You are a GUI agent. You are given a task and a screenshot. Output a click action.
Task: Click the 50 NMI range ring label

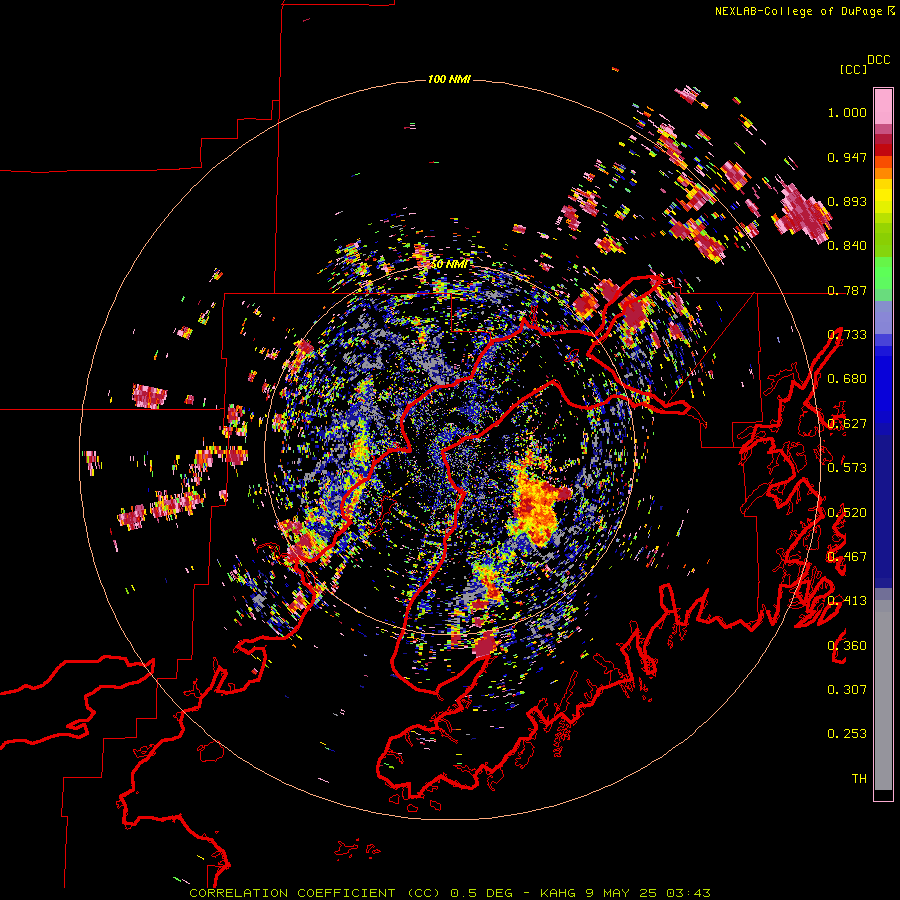[x=449, y=265]
